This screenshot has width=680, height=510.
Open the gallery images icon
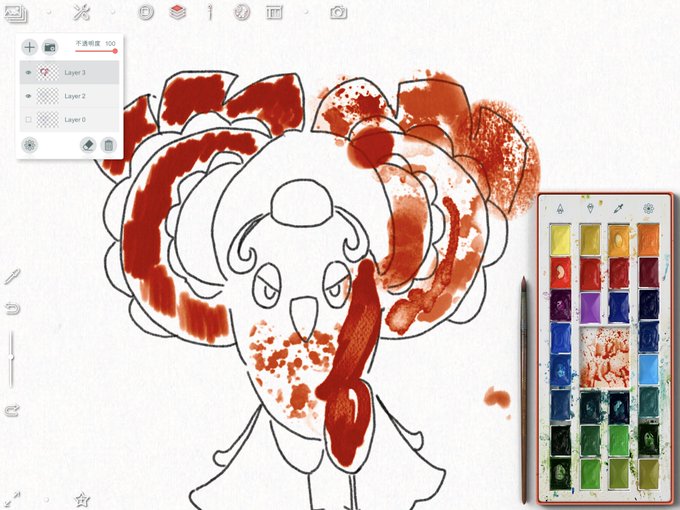click(15, 13)
